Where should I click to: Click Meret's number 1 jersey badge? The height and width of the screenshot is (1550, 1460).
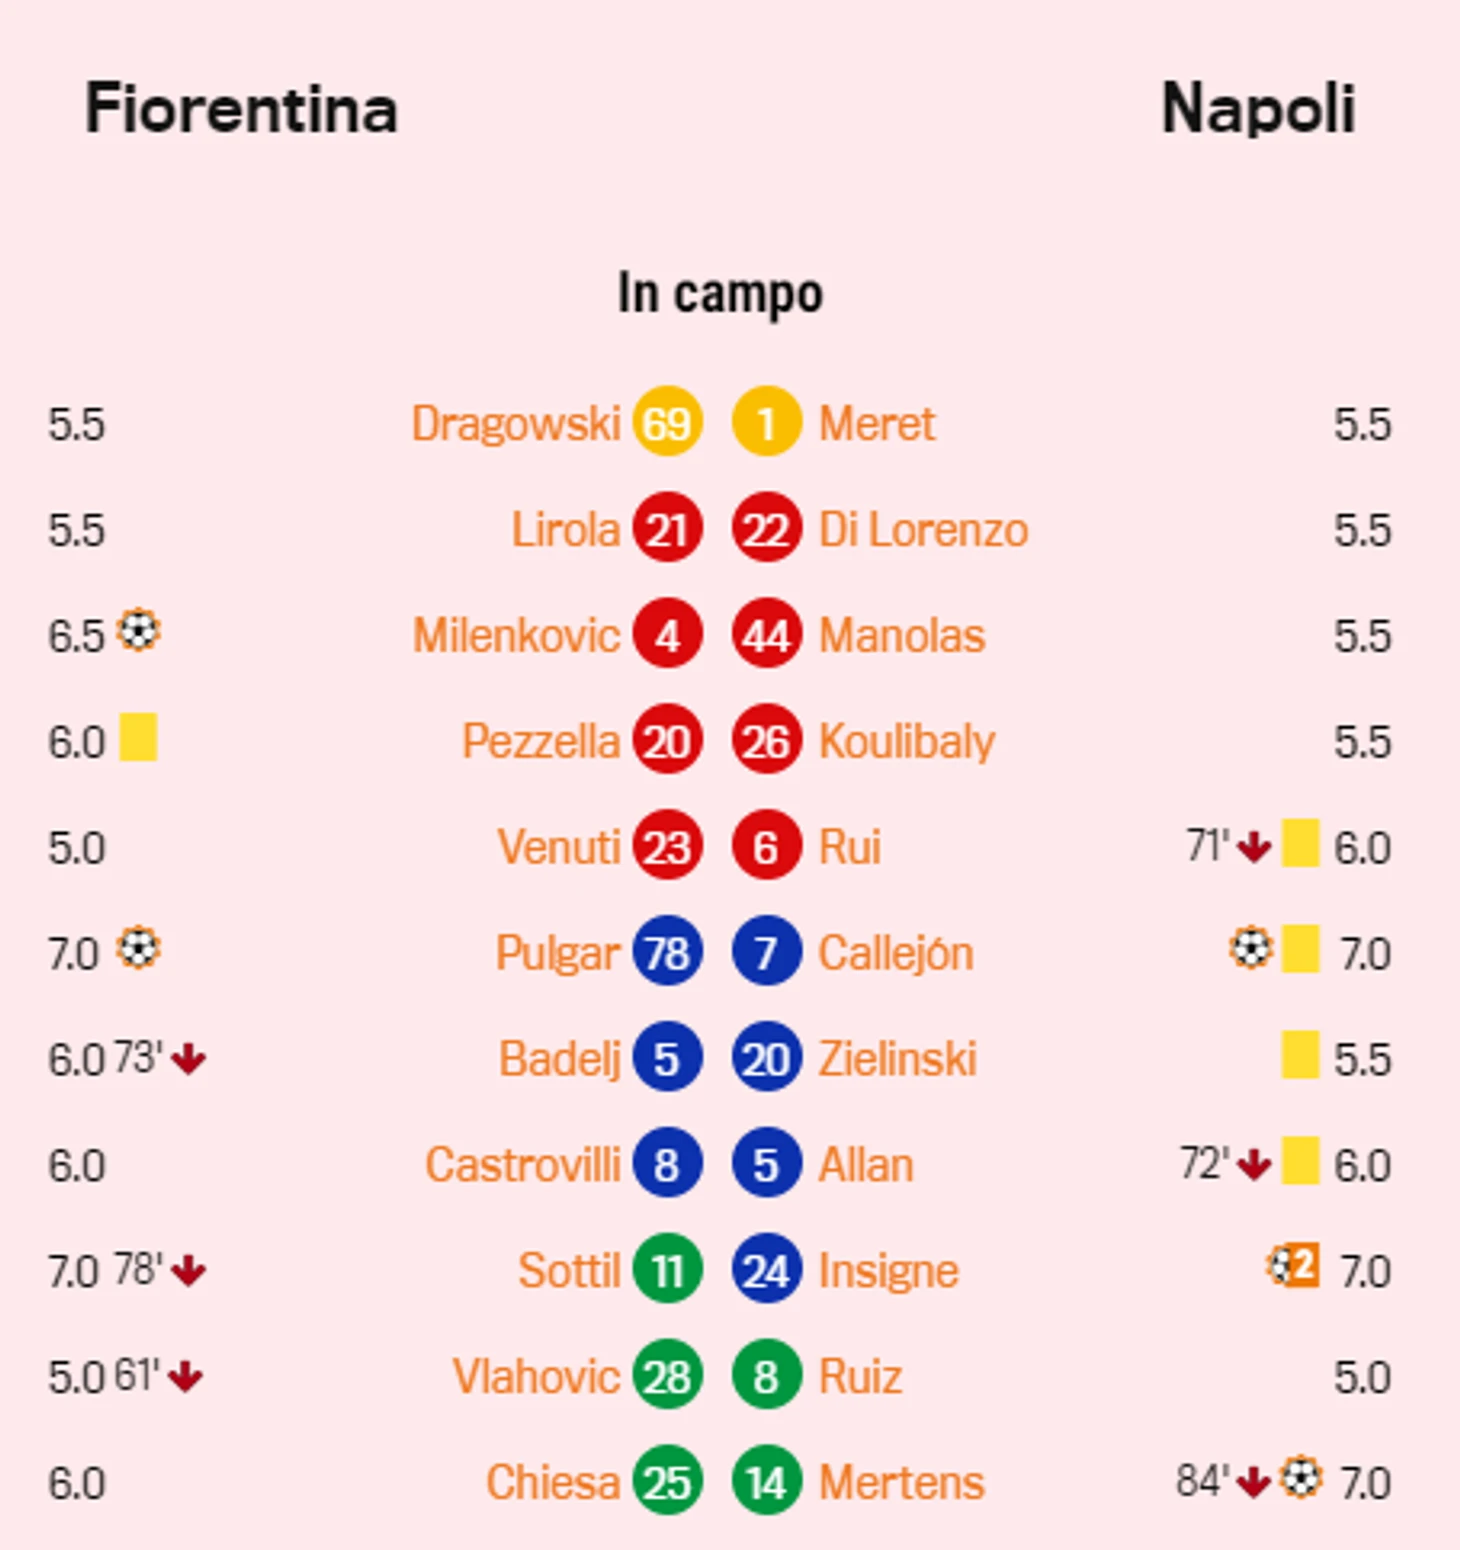767,421
